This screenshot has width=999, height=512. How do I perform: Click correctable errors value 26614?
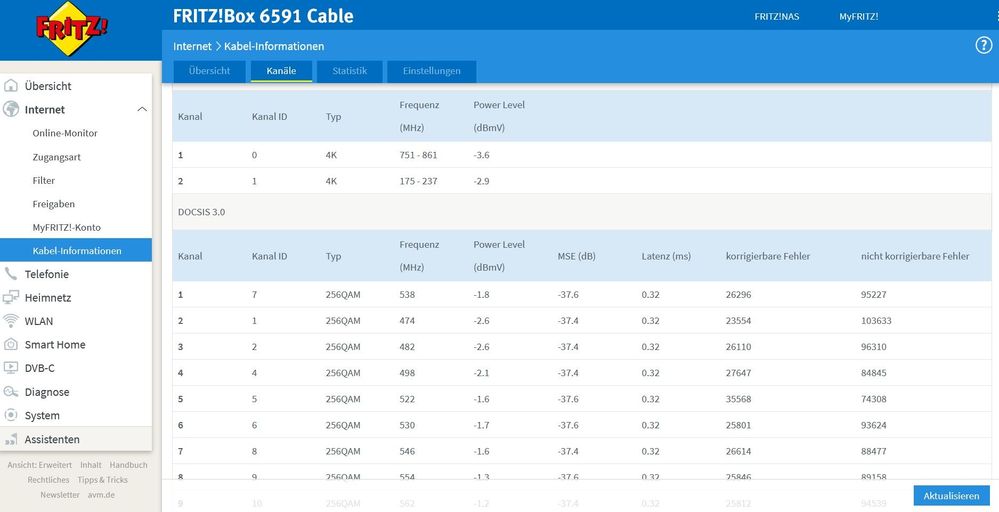coord(738,452)
